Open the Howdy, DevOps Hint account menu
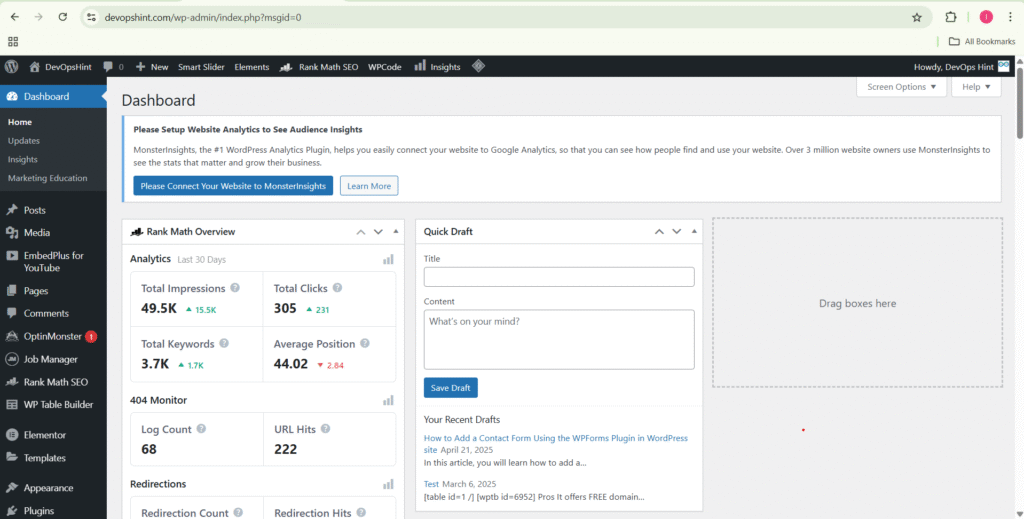Viewport: 1024px width, 519px height. (961, 67)
